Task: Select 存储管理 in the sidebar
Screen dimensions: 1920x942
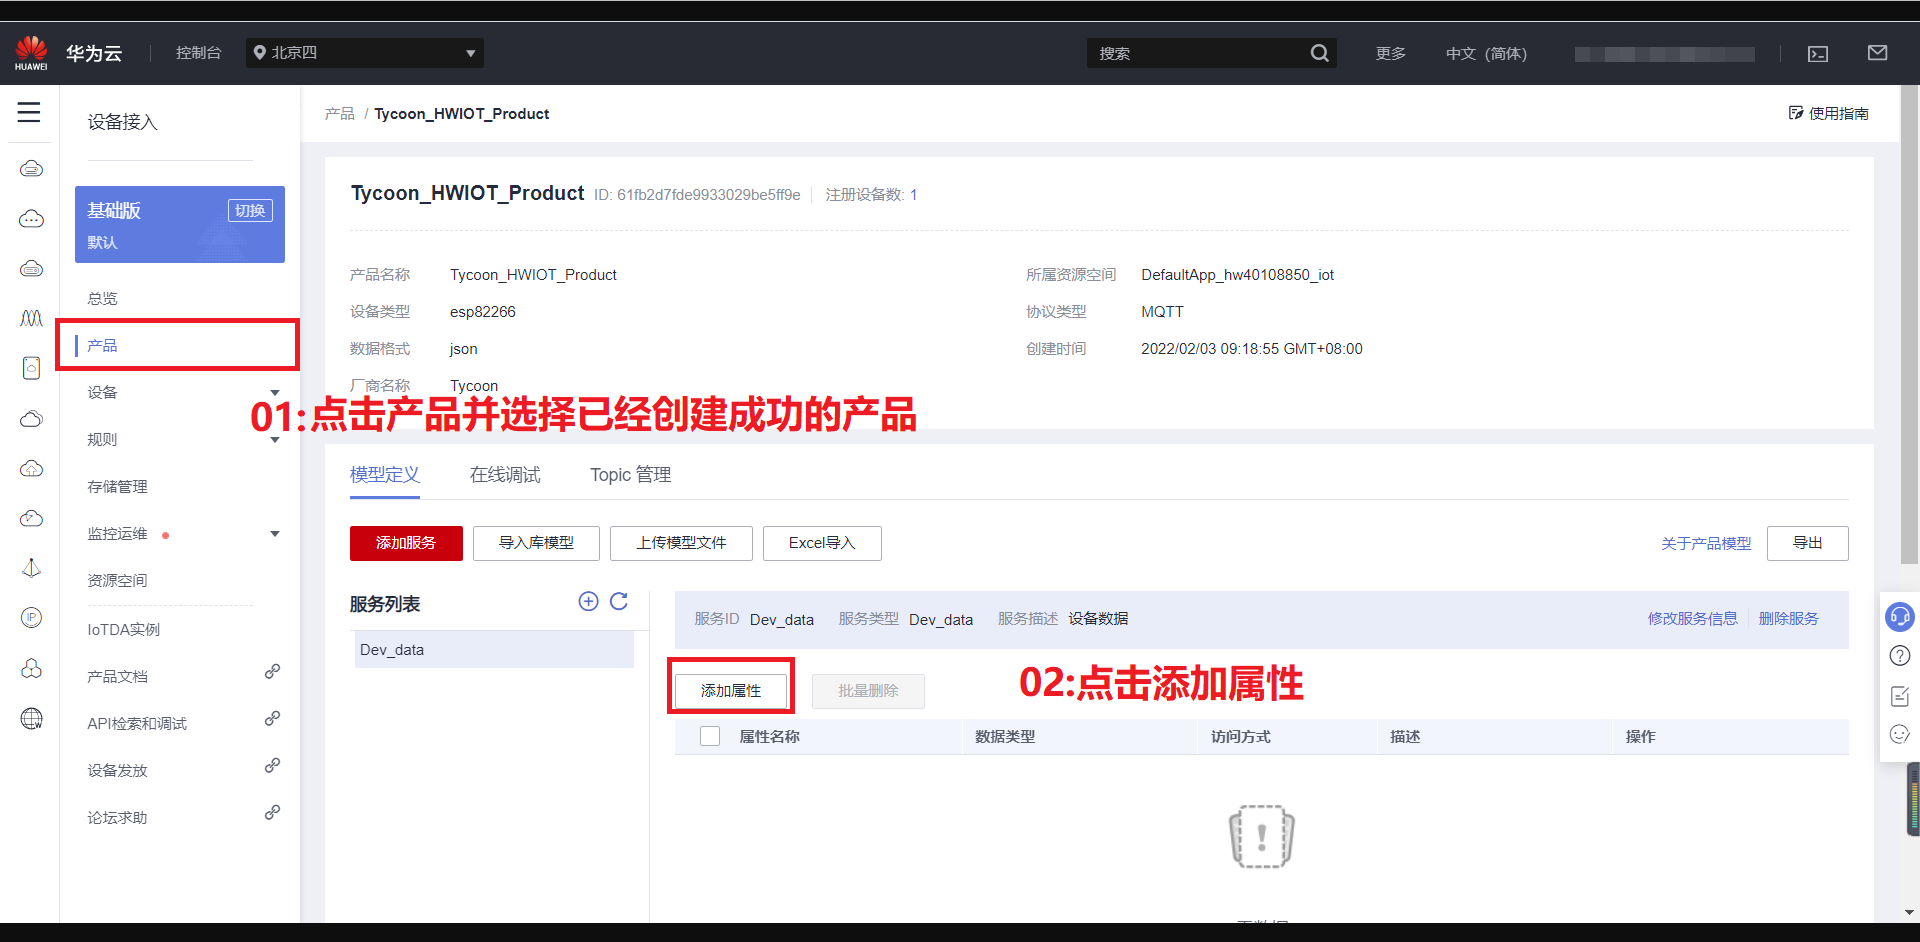Action: pos(117,486)
